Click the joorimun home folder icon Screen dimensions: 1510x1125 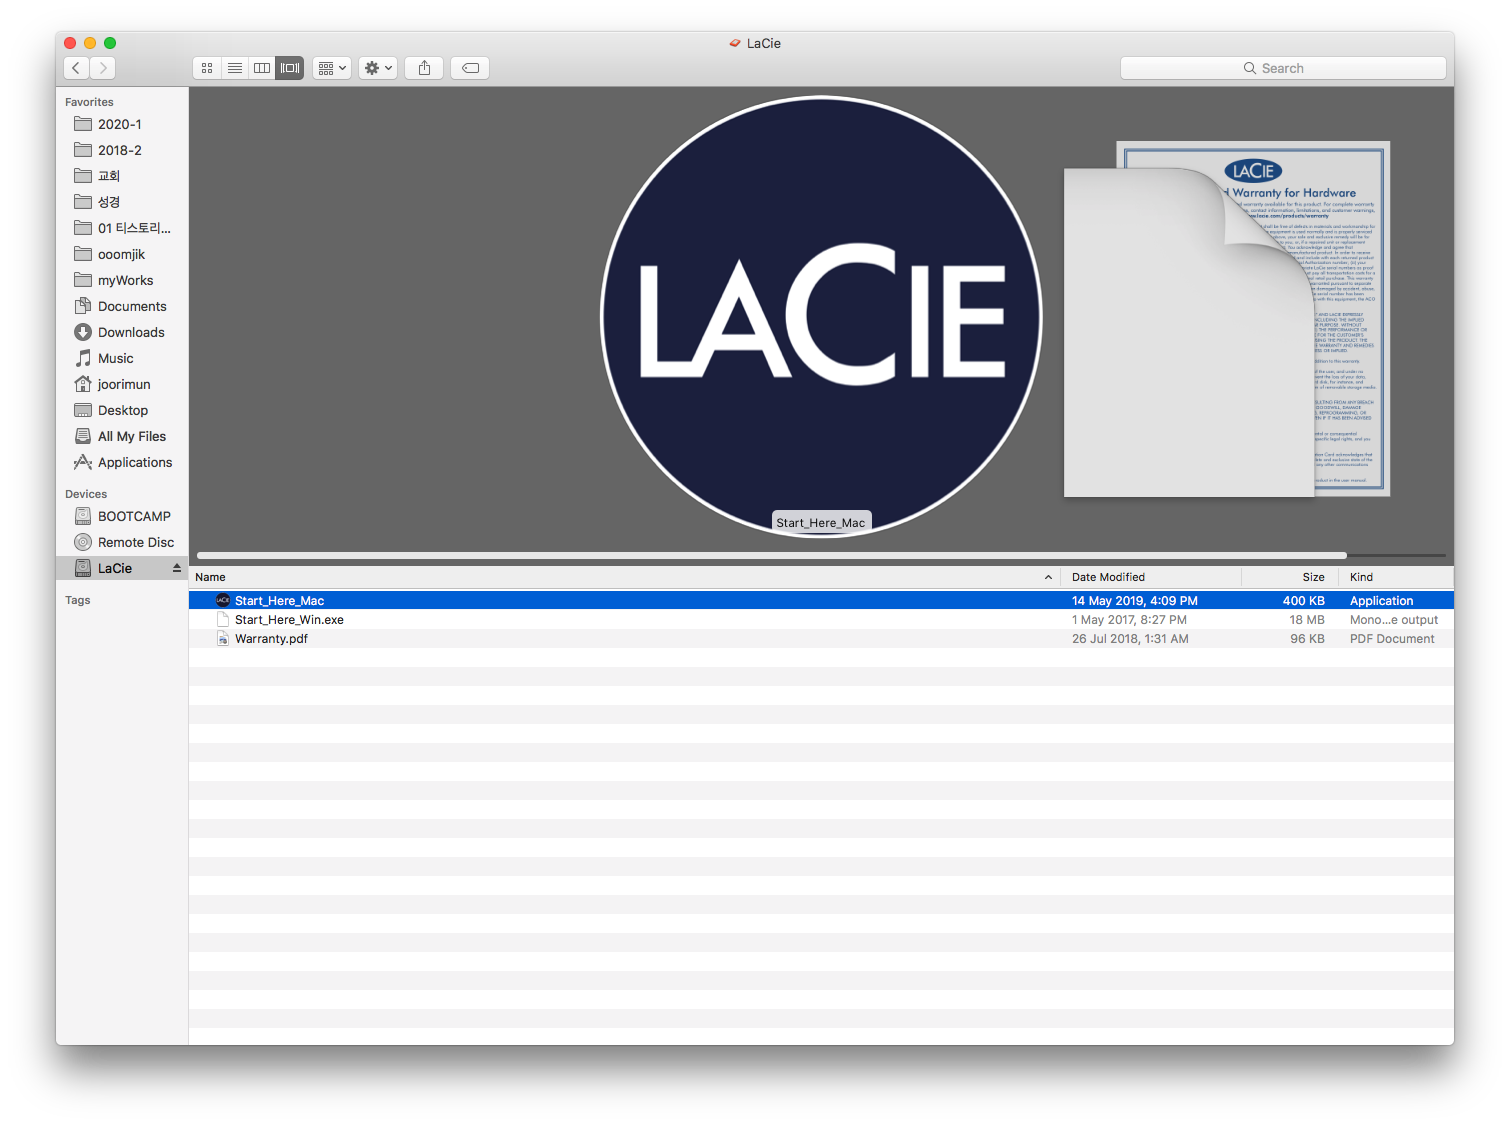coord(83,384)
